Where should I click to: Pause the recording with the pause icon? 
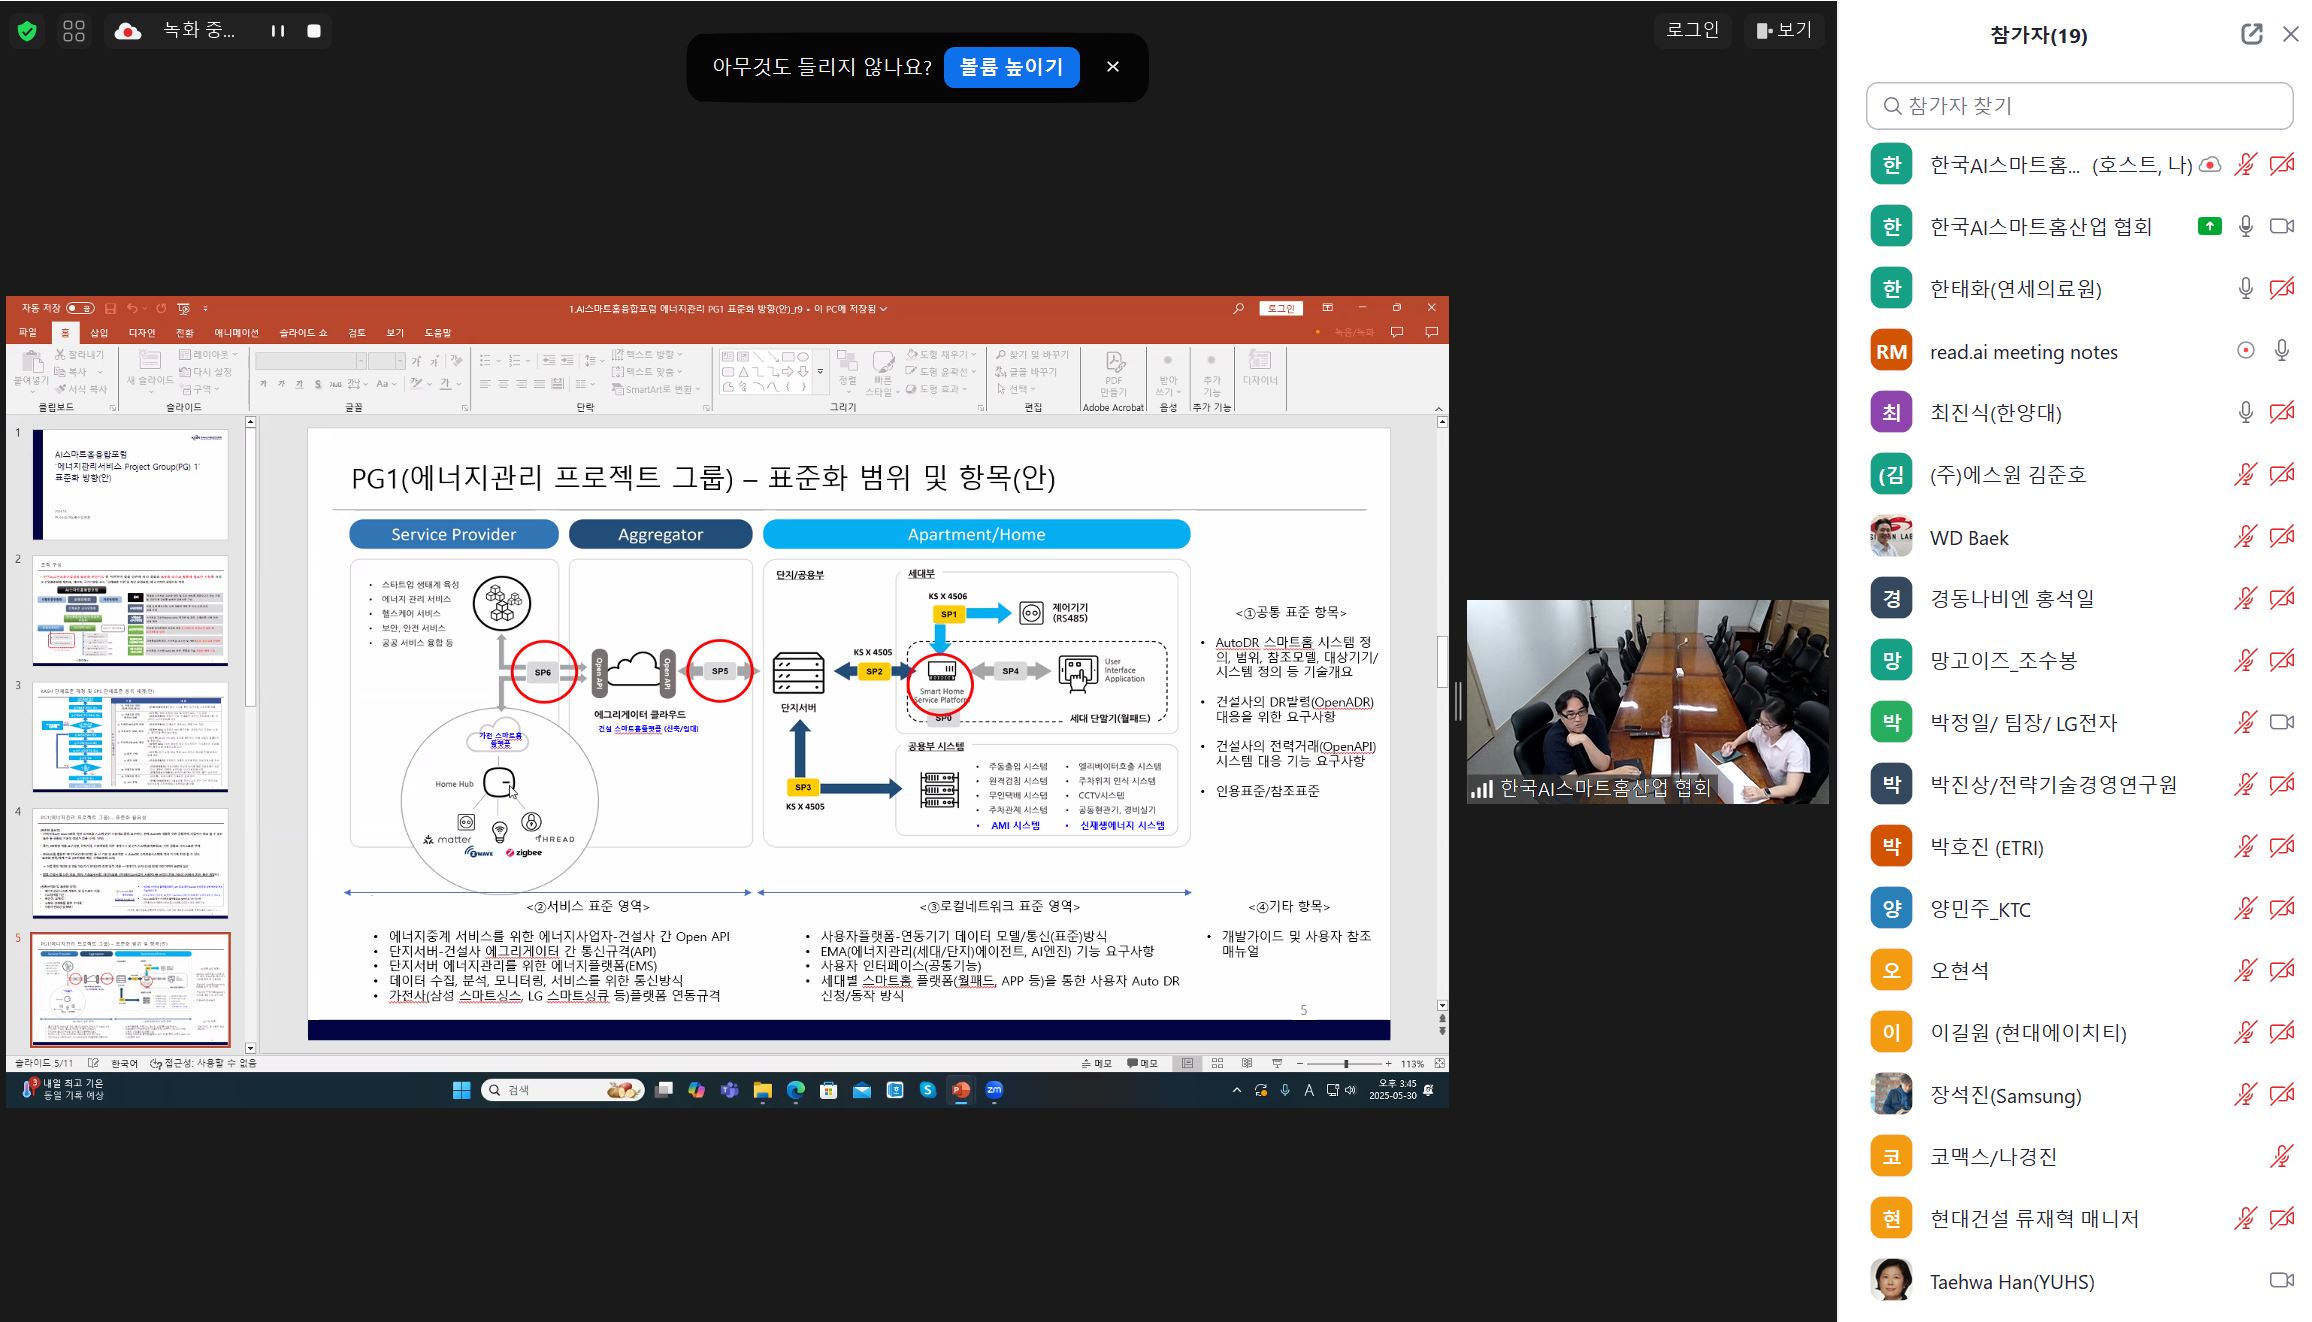(x=278, y=31)
